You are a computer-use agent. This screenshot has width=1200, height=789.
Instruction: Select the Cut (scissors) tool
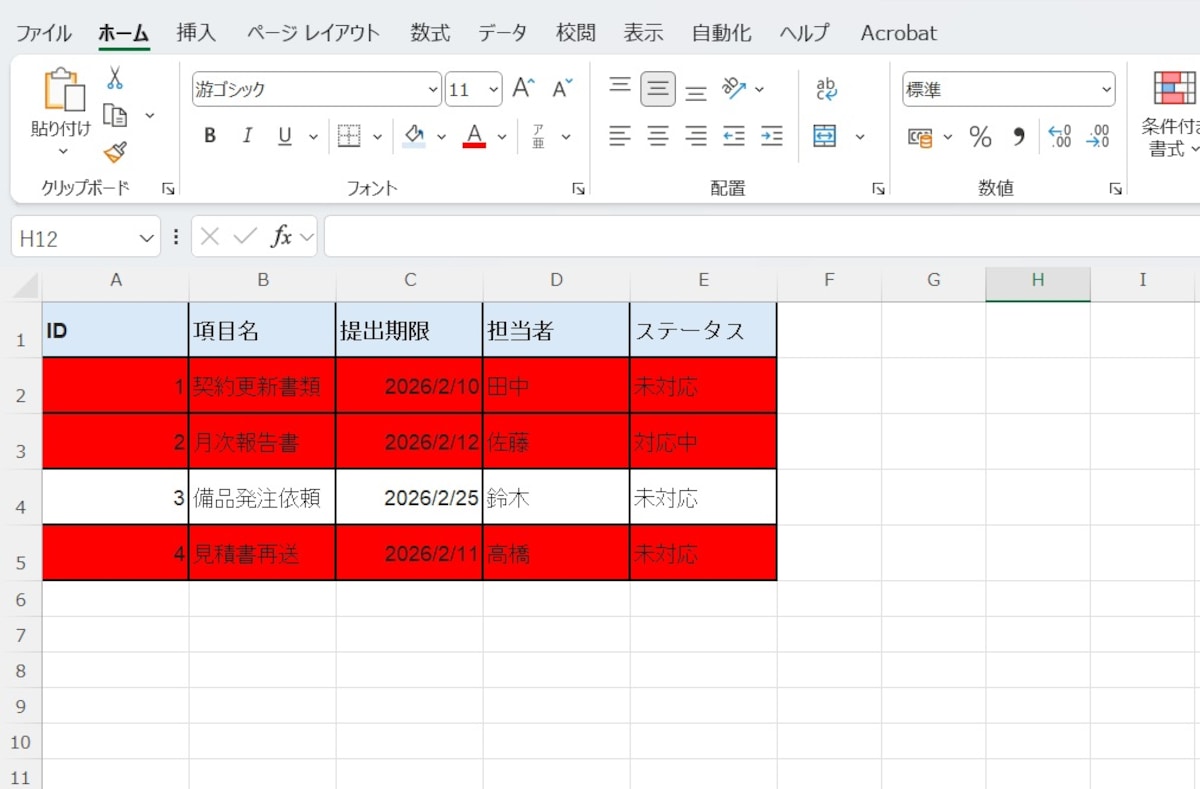(x=117, y=75)
